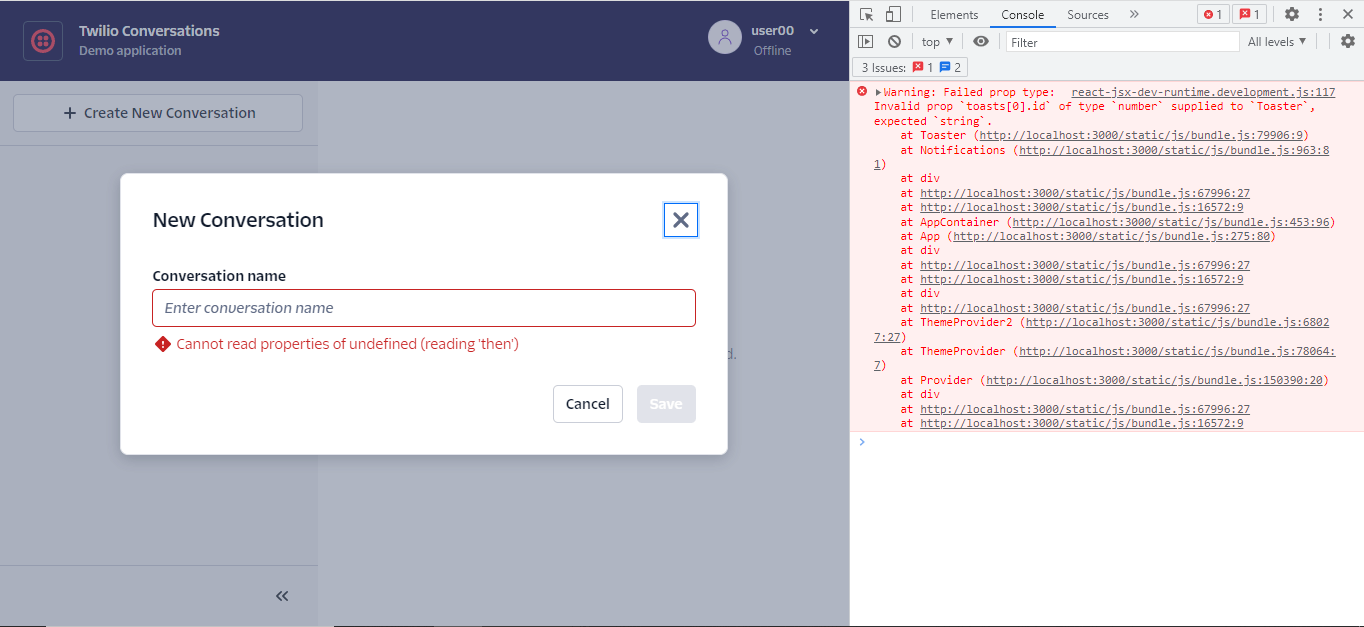Click the red error count badge
The width and height of the screenshot is (1364, 627).
[1215, 14]
